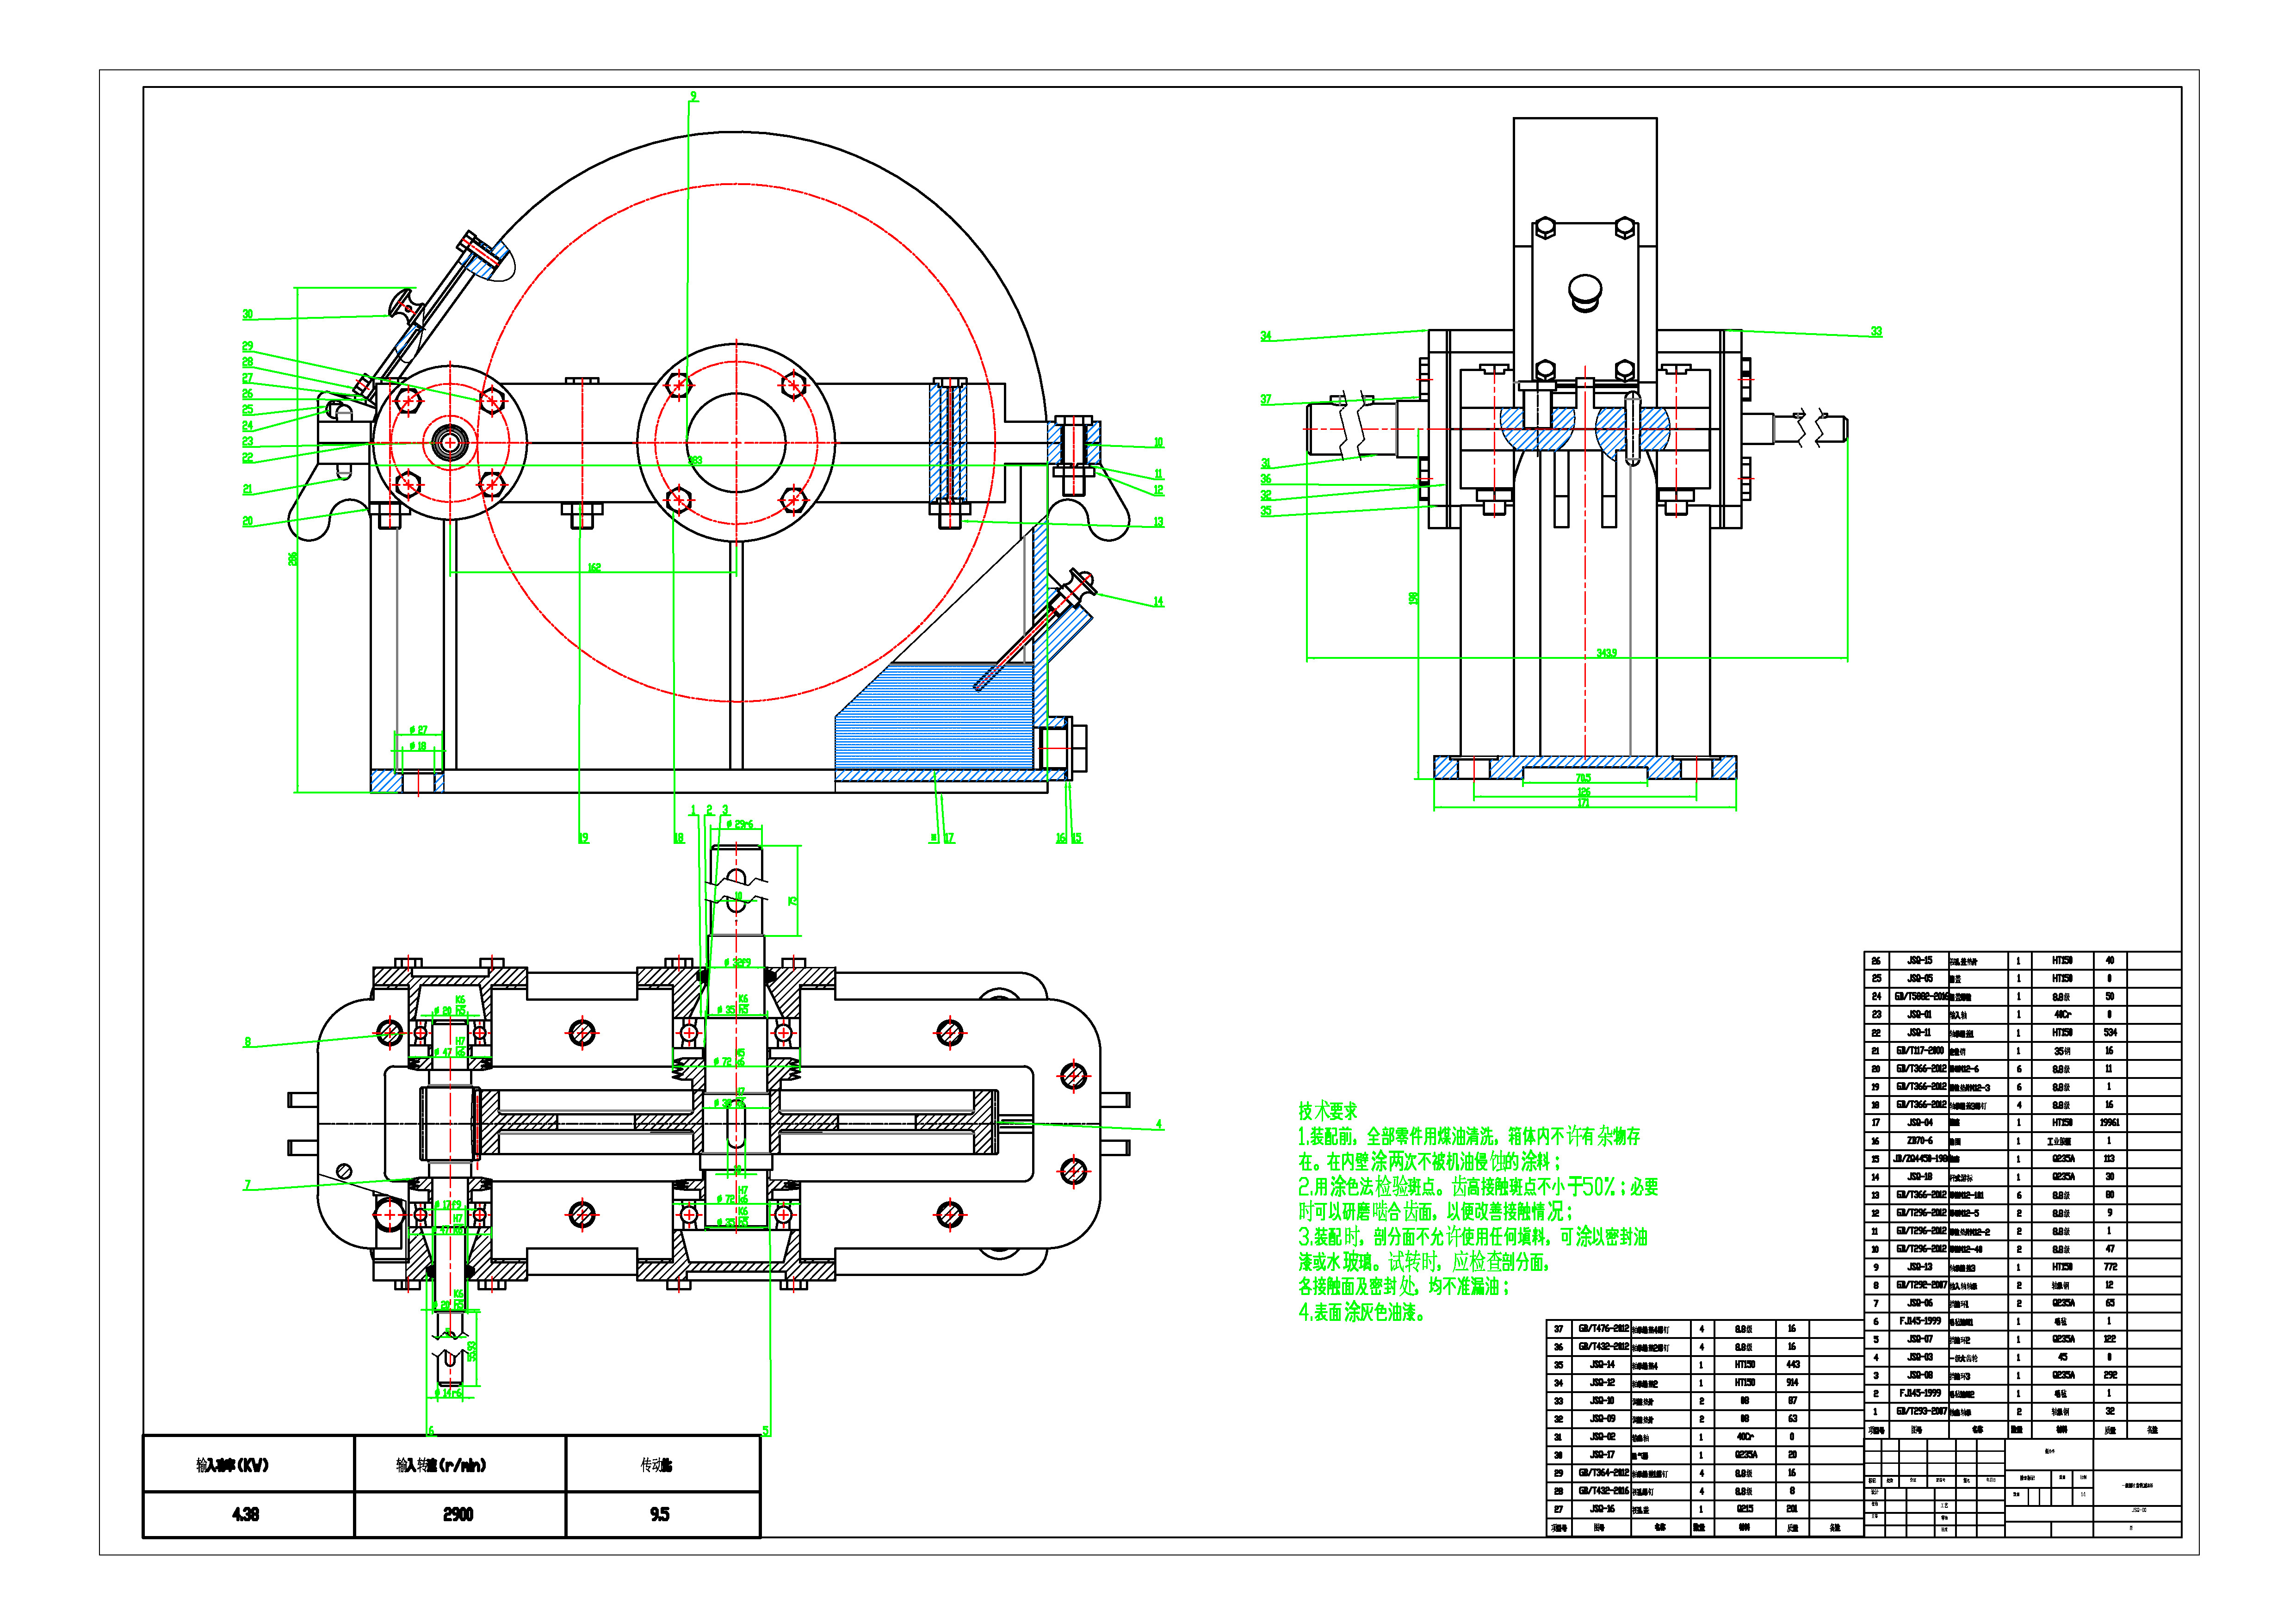This screenshot has width=2296, height=1623.
Task: Click the 162 center distance dimension
Action: pos(594,567)
